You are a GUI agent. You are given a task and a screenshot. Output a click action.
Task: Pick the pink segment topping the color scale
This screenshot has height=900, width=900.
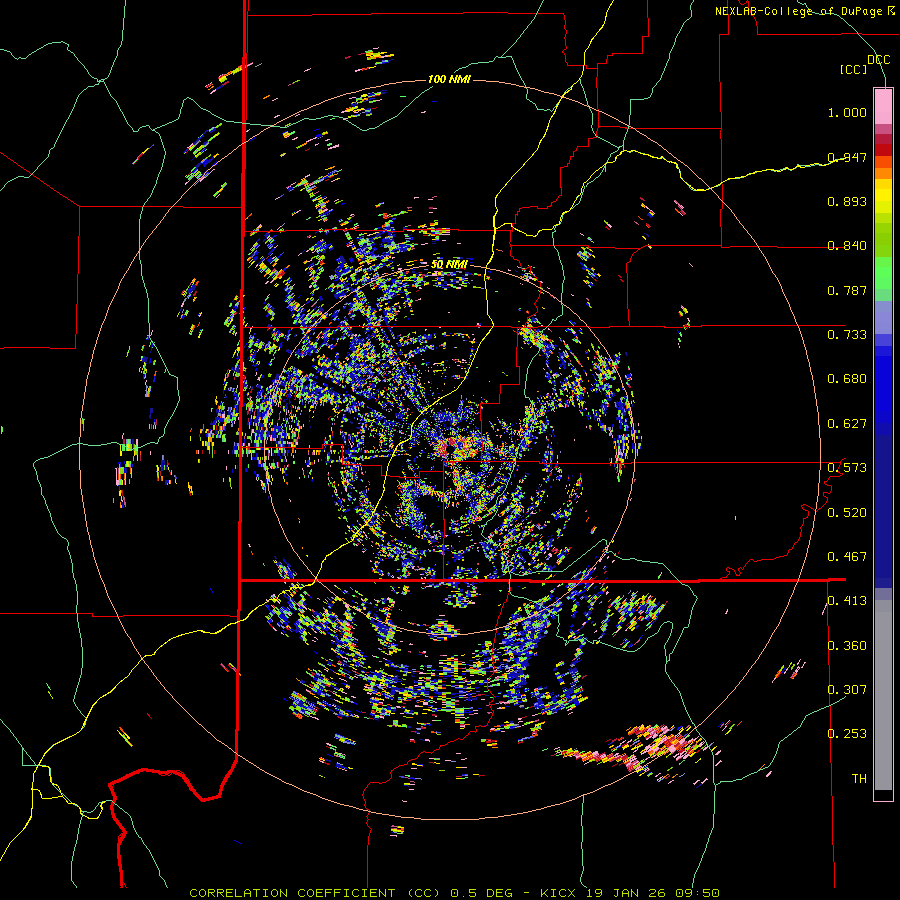coord(883,106)
